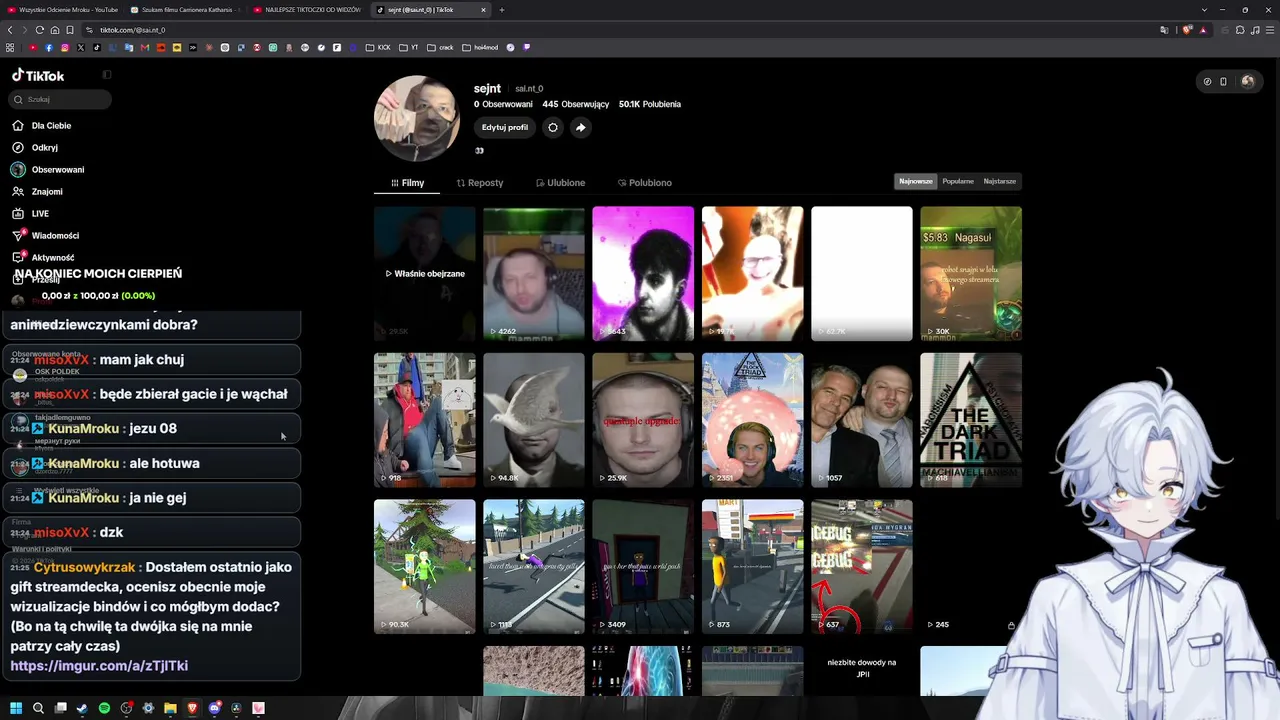The image size is (1280, 720).
Task: Open Steam from the taskbar
Action: pyautogui.click(x=82, y=708)
